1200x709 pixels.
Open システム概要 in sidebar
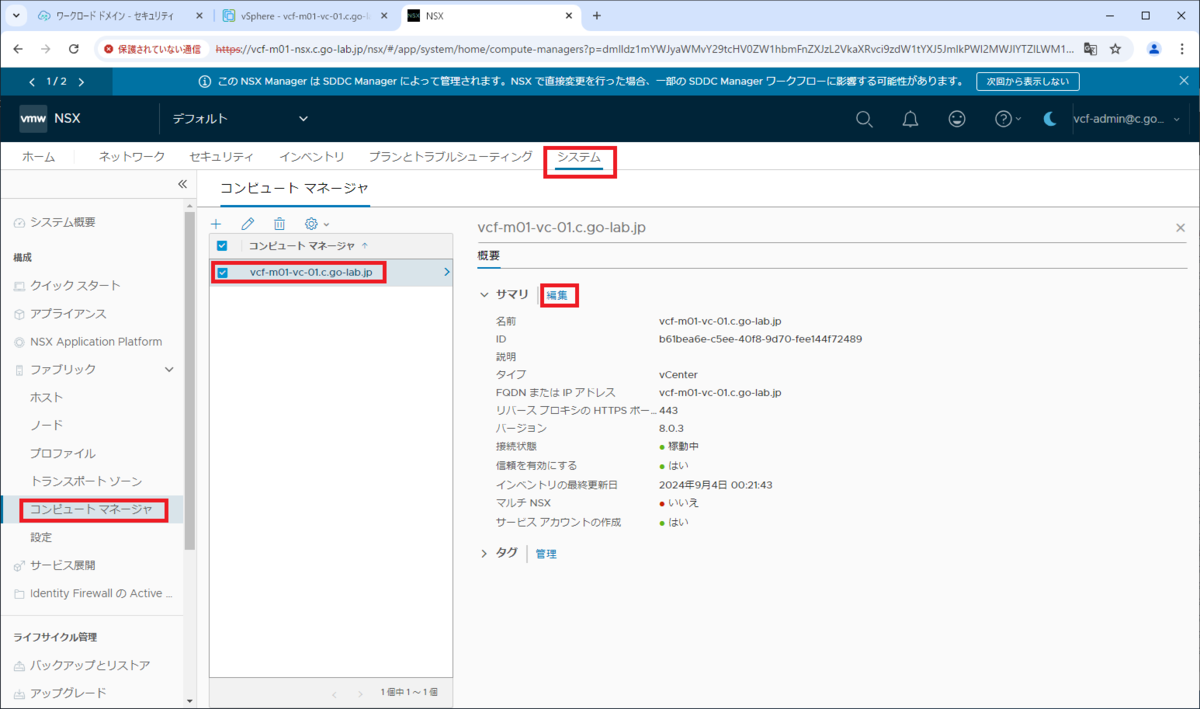[x=63, y=222]
